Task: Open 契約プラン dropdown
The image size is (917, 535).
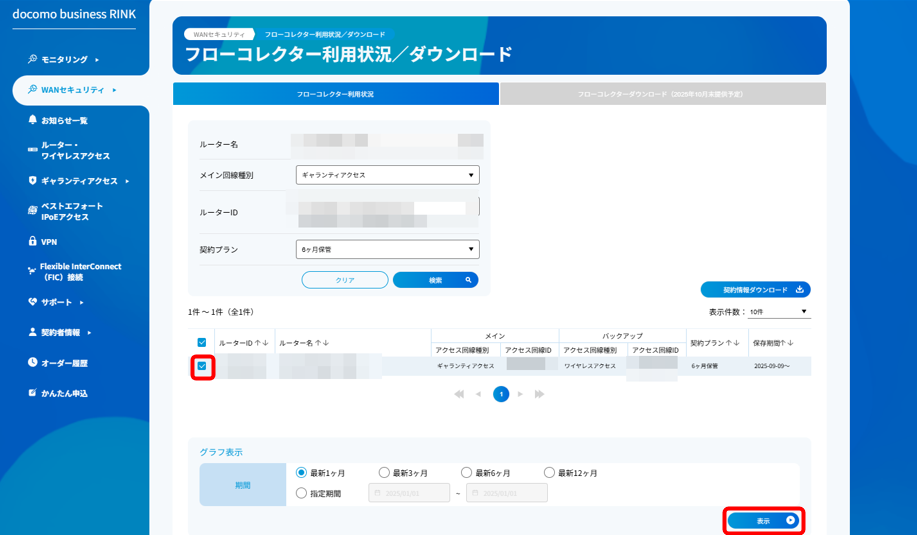Action: click(388, 249)
